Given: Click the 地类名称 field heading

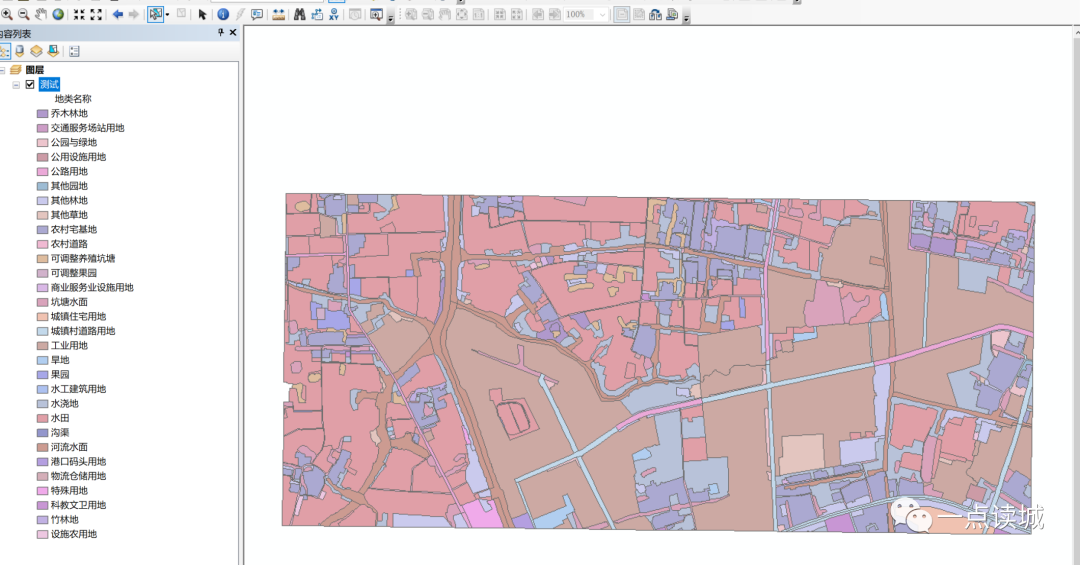Looking at the screenshot, I should click(72, 99).
